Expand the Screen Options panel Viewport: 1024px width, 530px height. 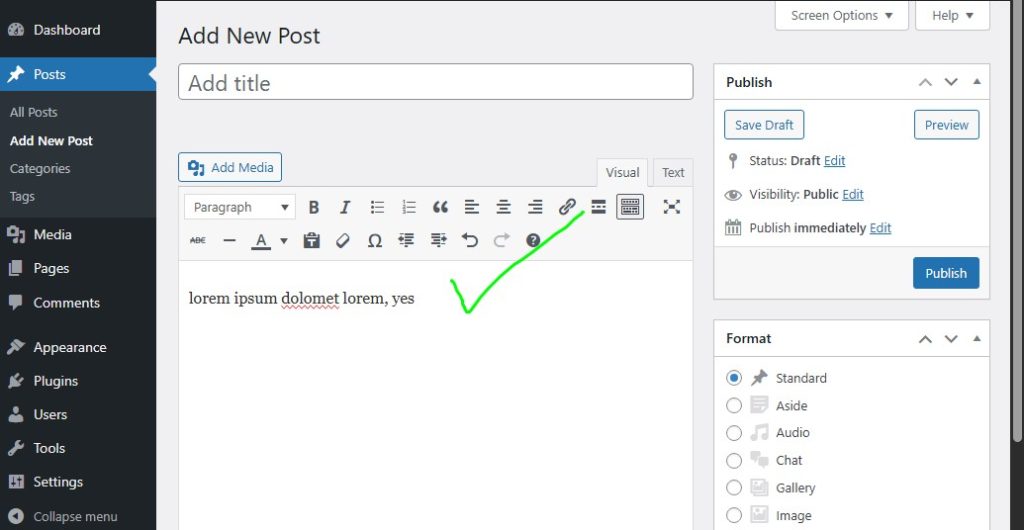point(842,16)
